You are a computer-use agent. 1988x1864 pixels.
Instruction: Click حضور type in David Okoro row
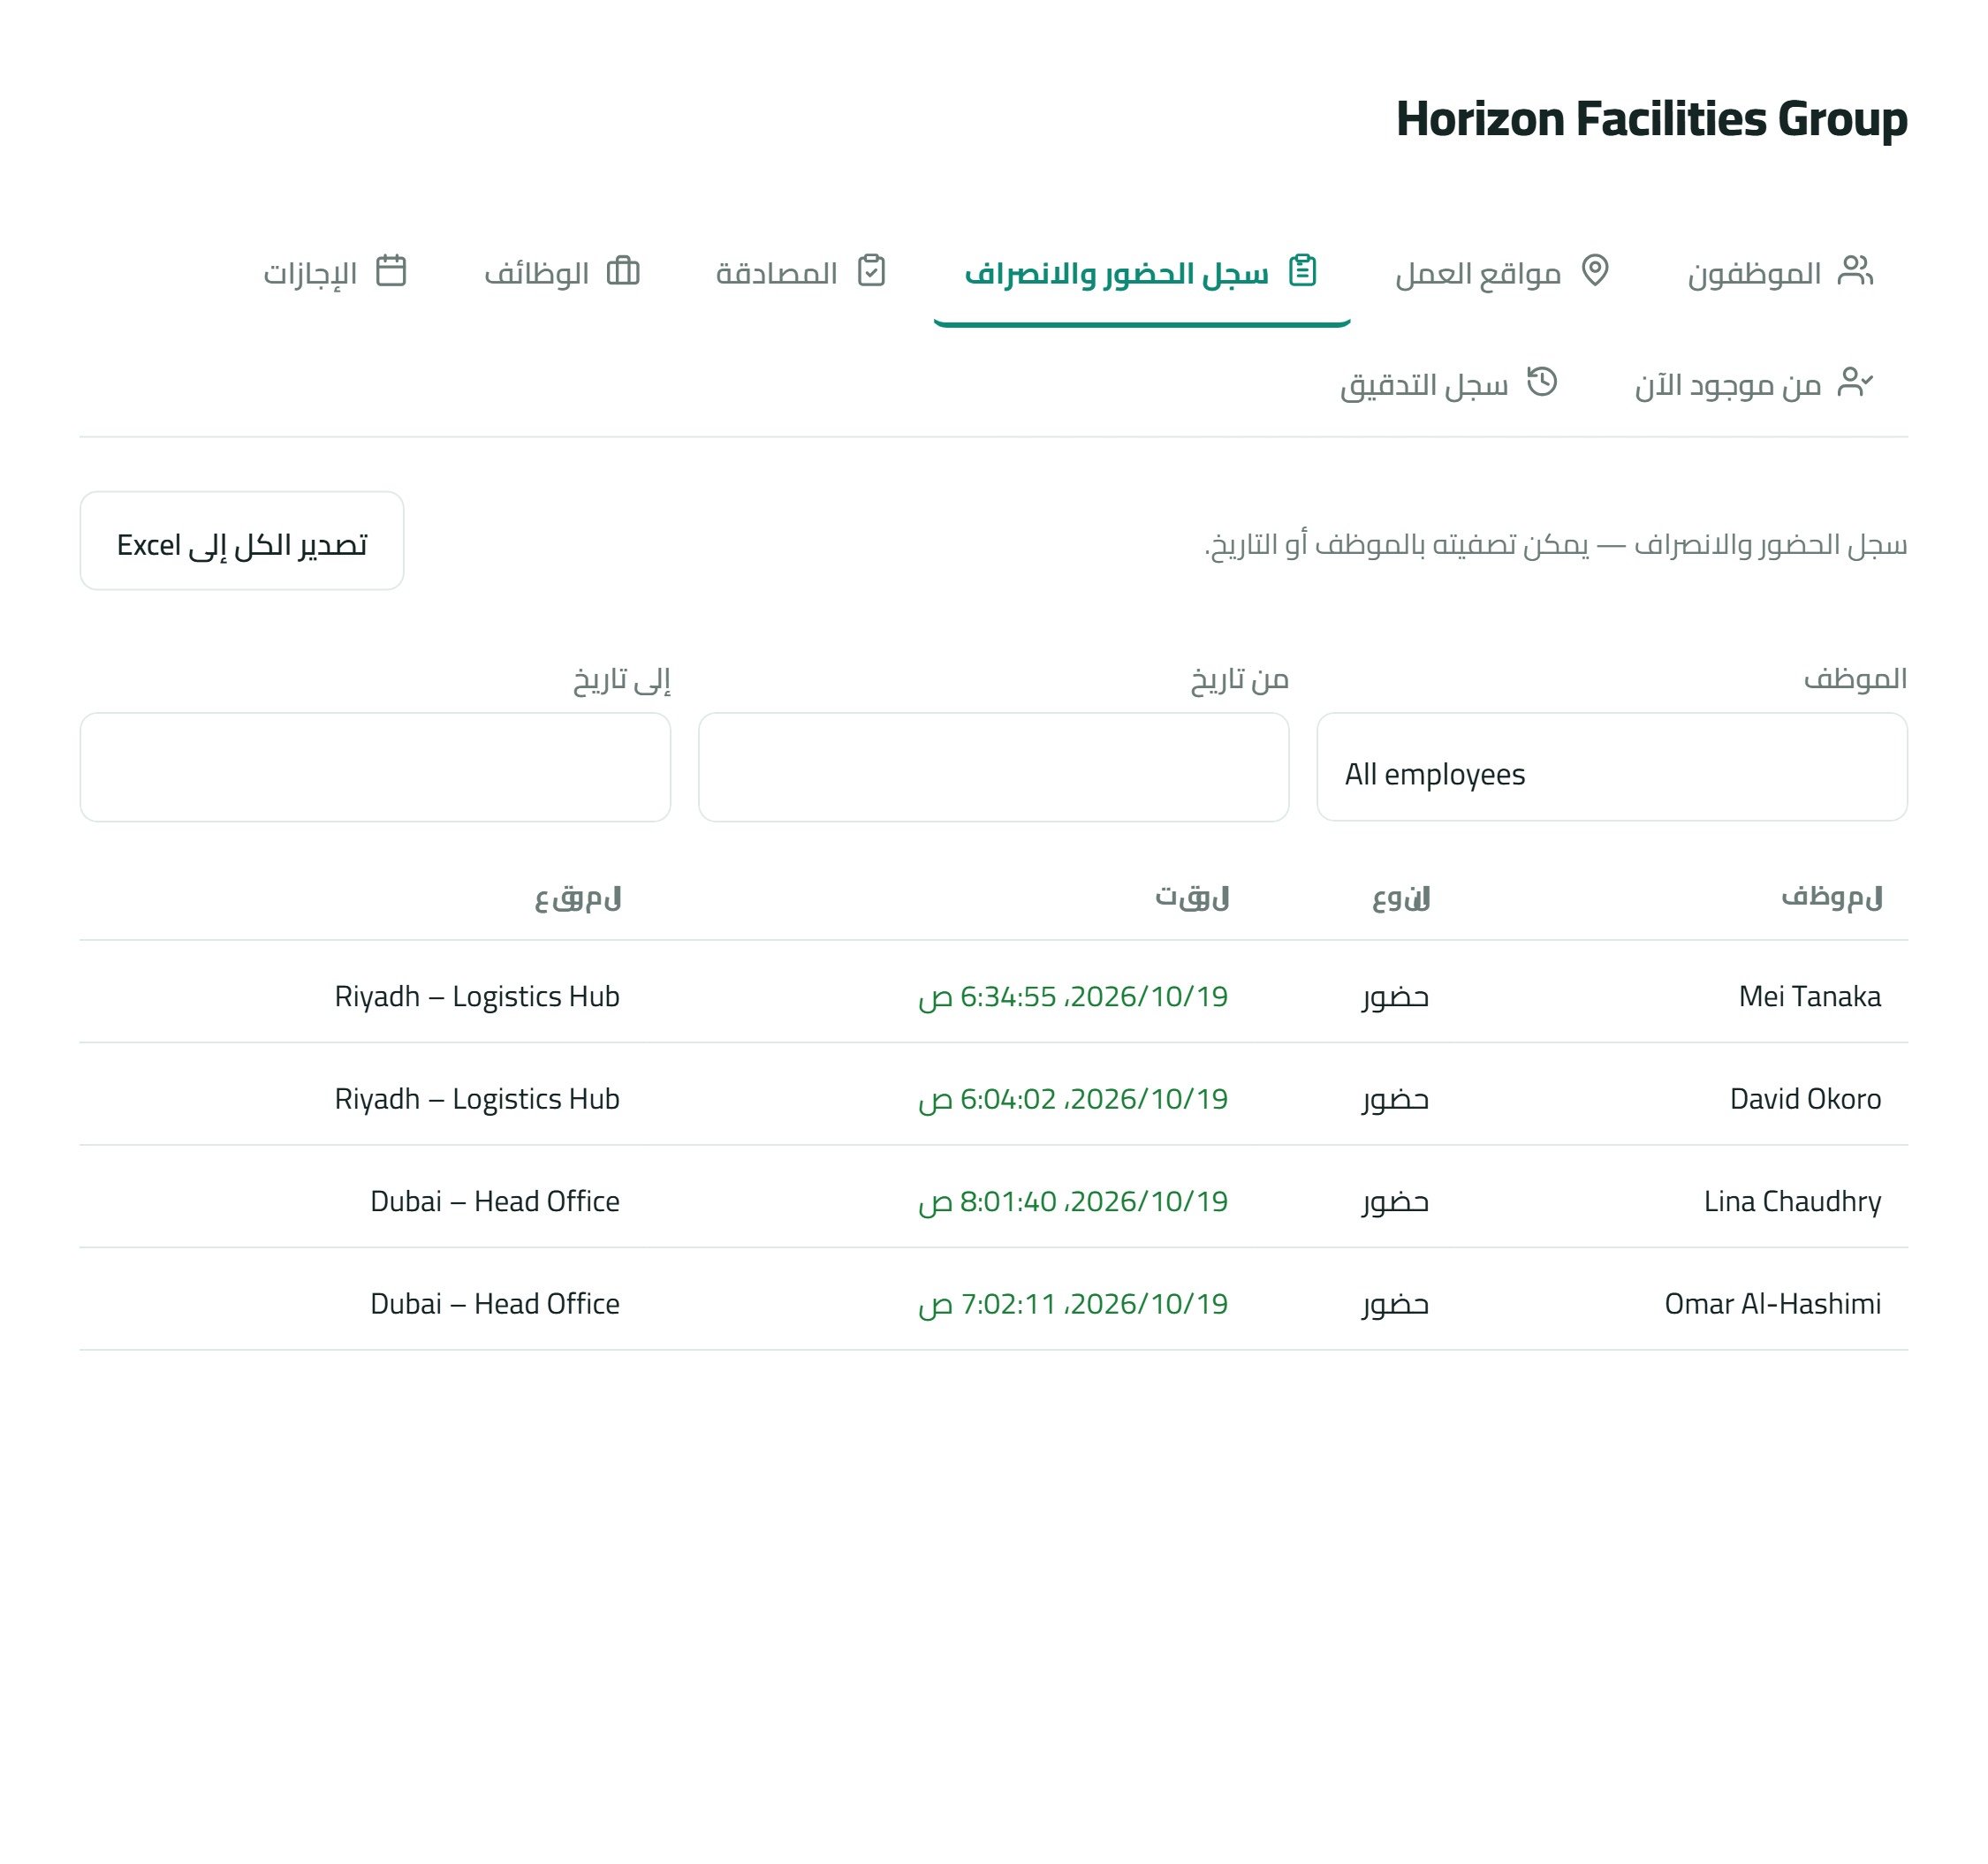click(1395, 1099)
